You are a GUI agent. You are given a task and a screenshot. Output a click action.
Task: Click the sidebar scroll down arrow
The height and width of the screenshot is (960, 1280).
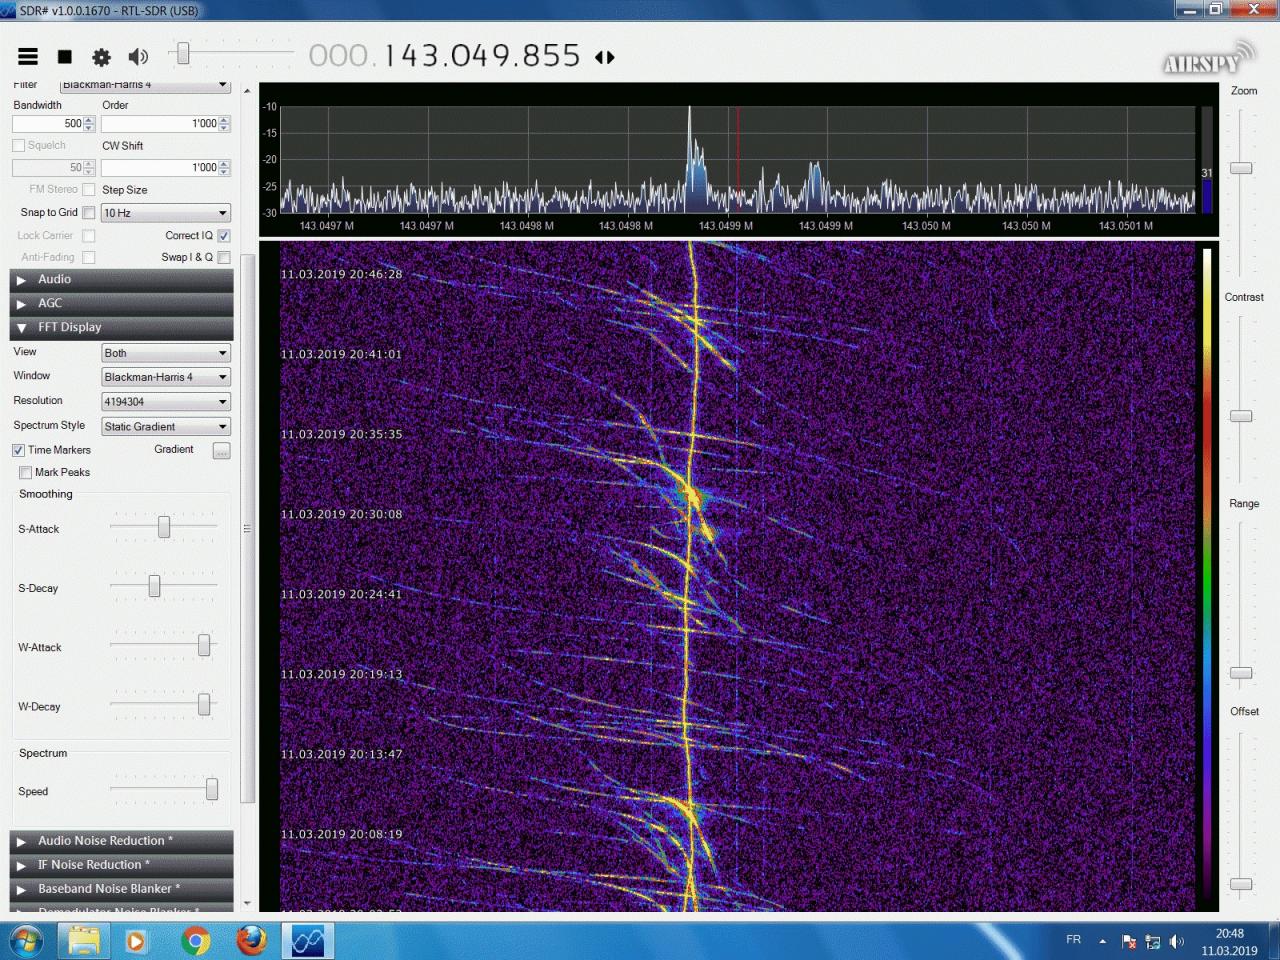(247, 904)
